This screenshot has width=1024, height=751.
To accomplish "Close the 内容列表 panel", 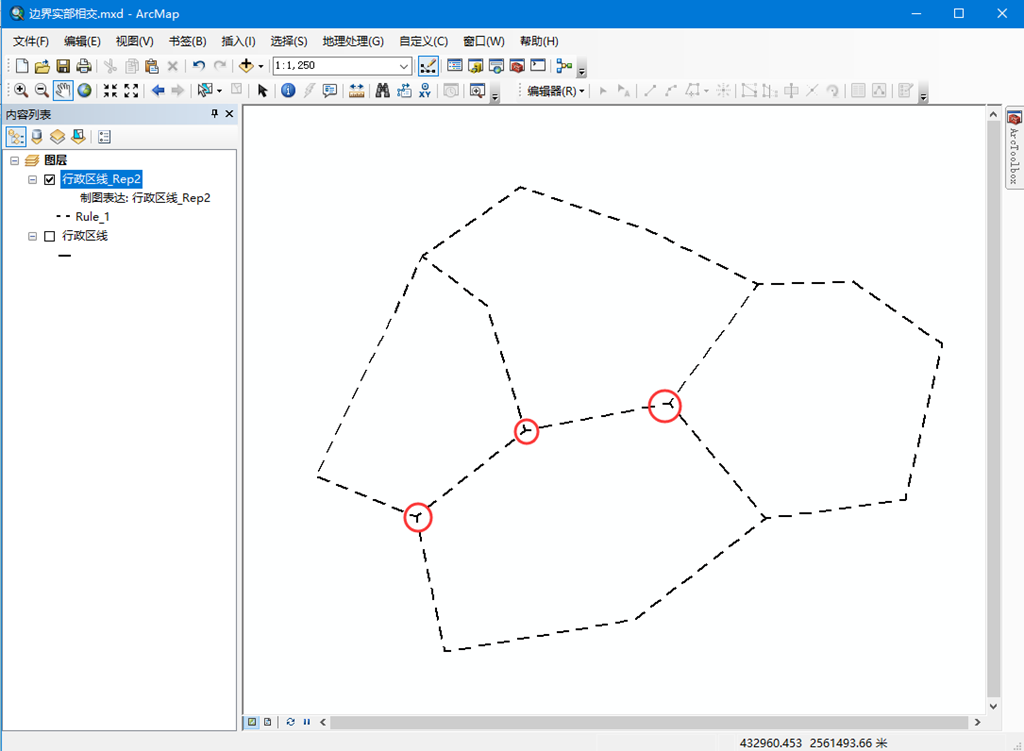I will (229, 114).
